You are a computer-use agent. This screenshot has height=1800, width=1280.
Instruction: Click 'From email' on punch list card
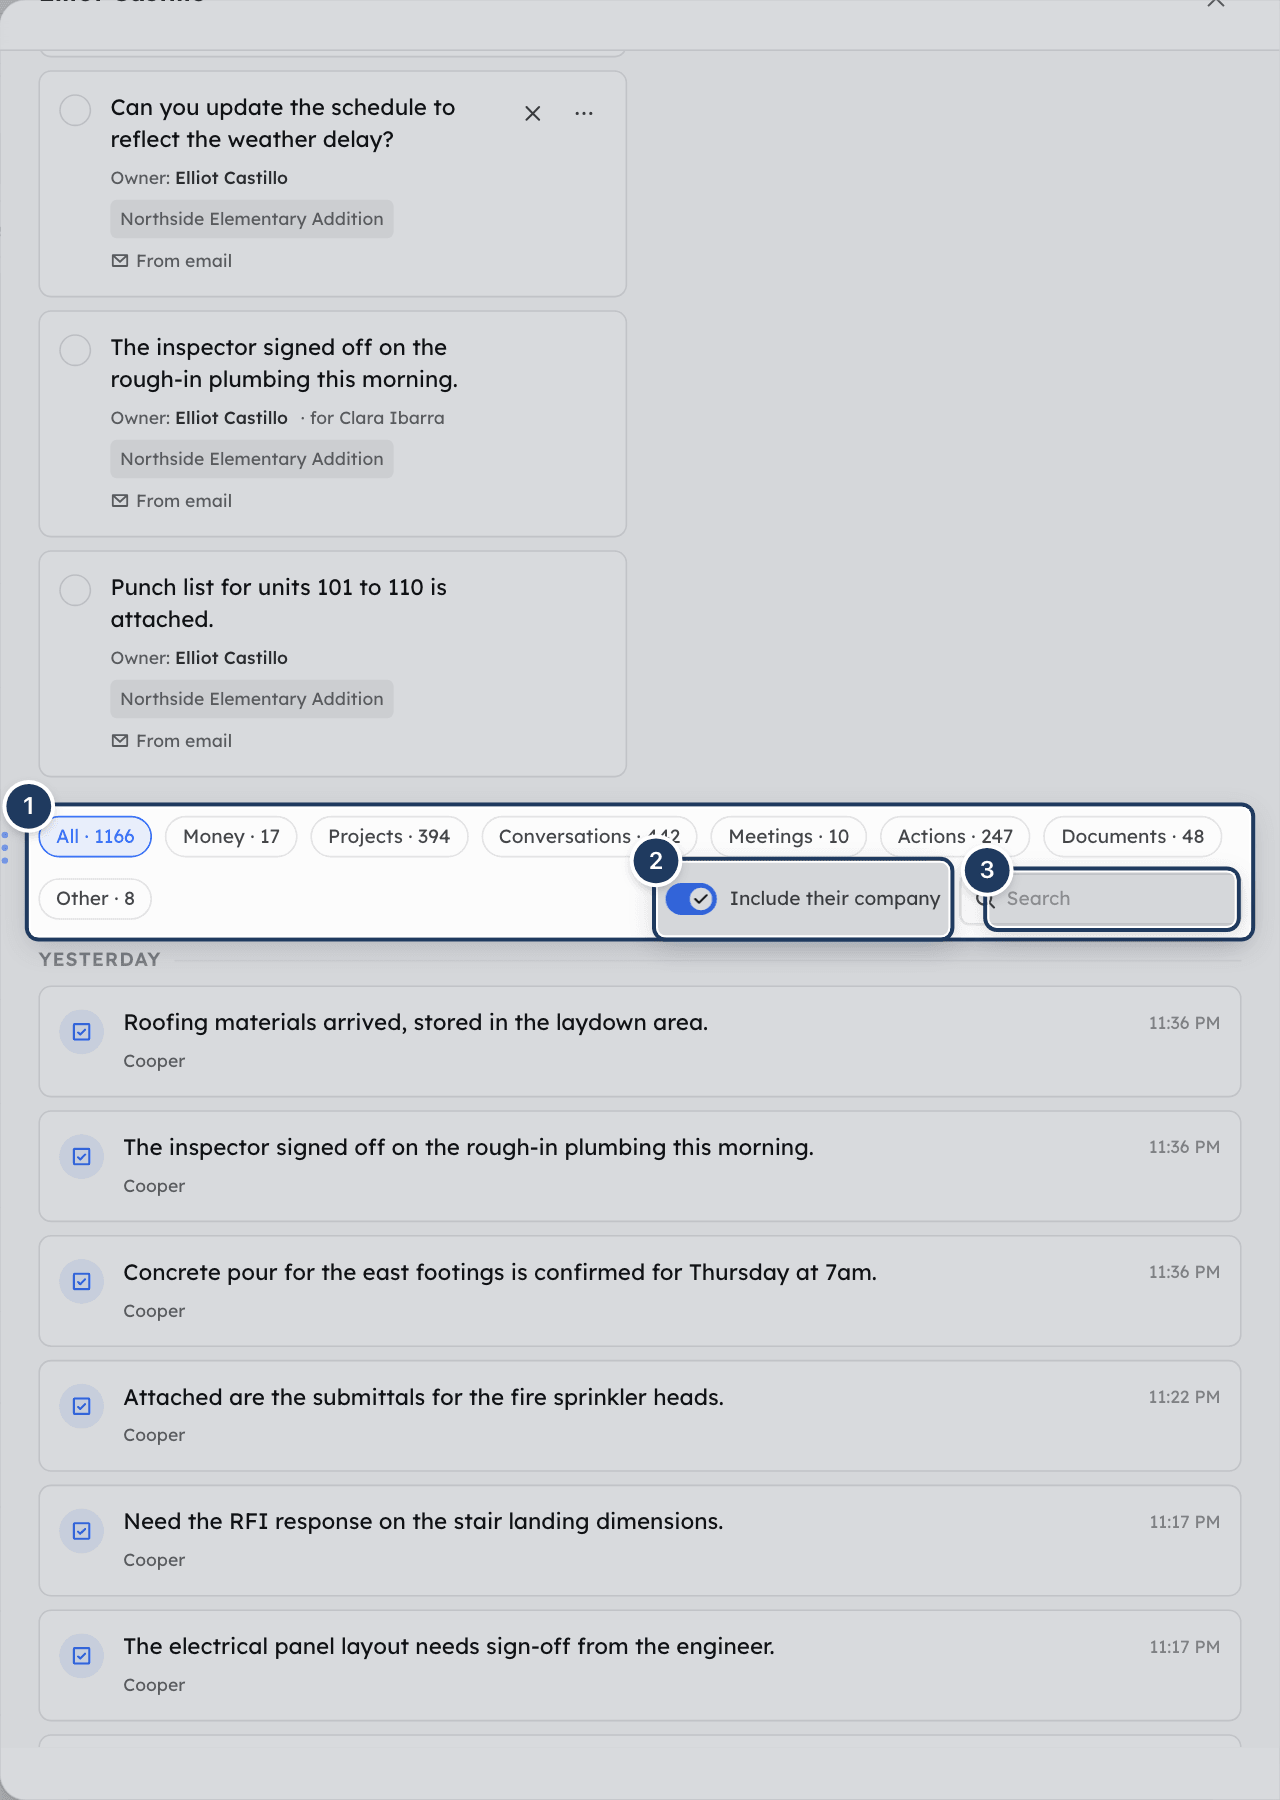pyautogui.click(x=184, y=741)
